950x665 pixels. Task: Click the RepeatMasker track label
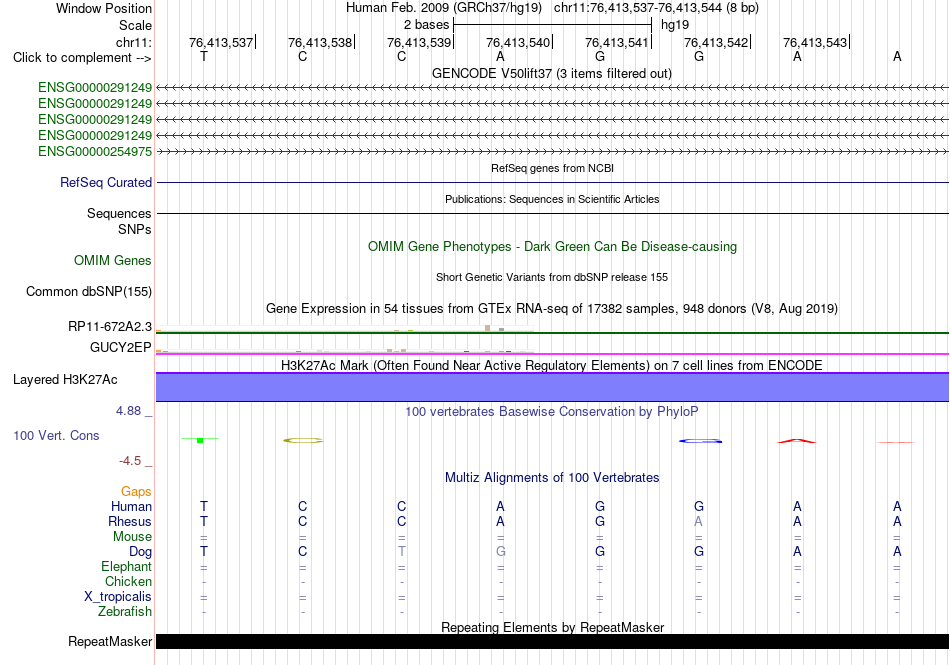tap(110, 641)
